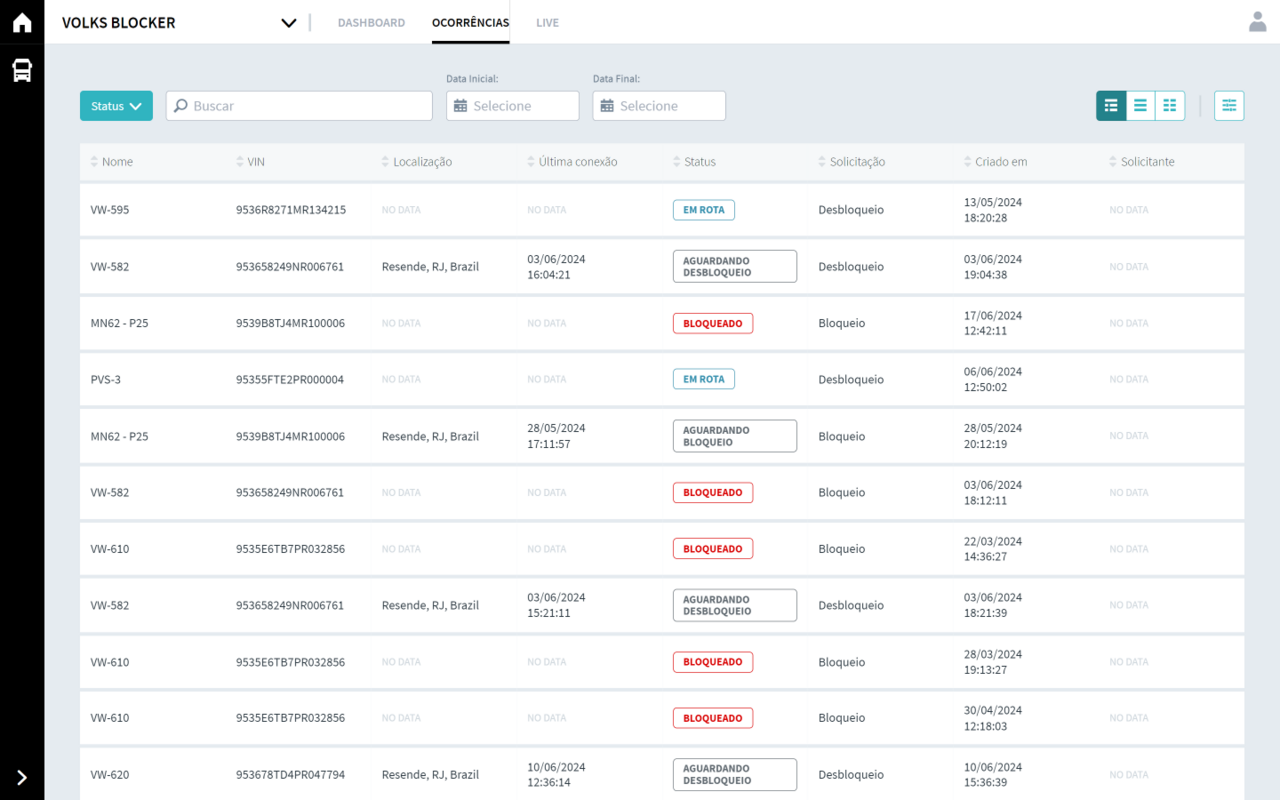Sort by Status column header
This screenshot has height=800, width=1280.
(x=694, y=162)
